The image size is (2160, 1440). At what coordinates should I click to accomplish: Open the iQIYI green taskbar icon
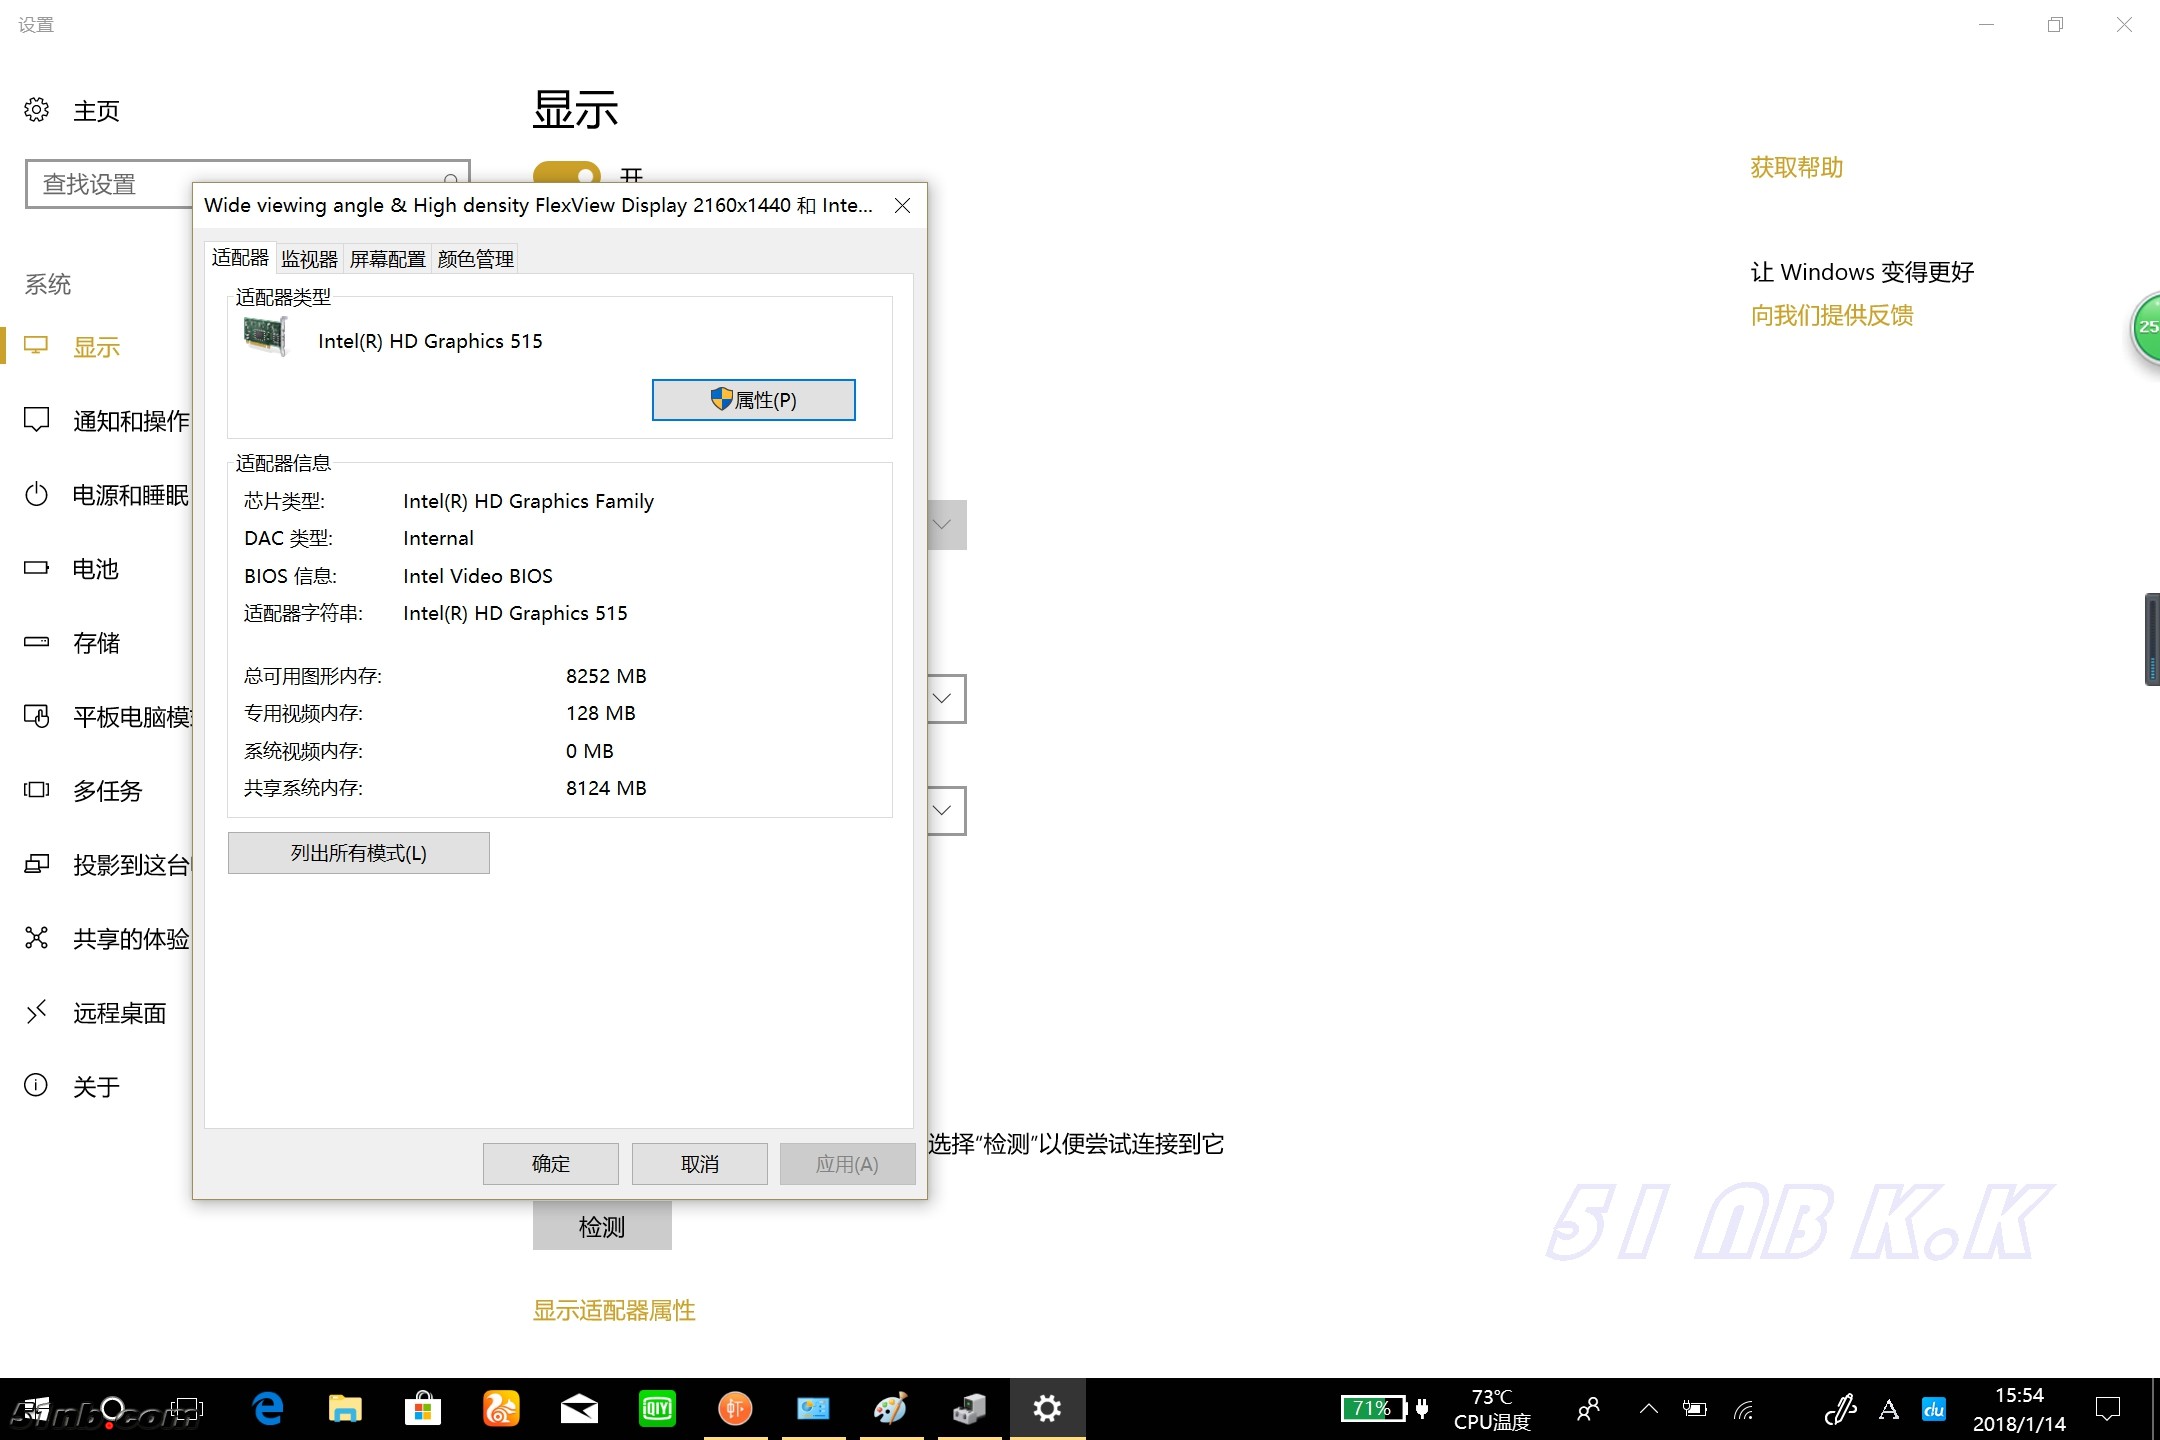pyautogui.click(x=657, y=1409)
